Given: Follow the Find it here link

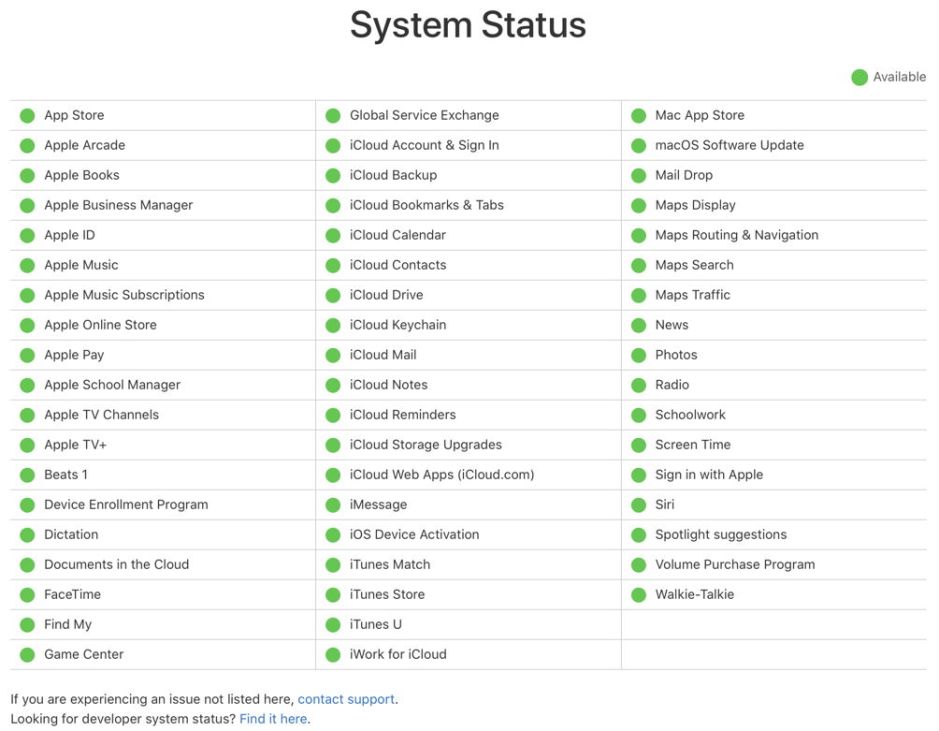Looking at the screenshot, I should (x=273, y=719).
